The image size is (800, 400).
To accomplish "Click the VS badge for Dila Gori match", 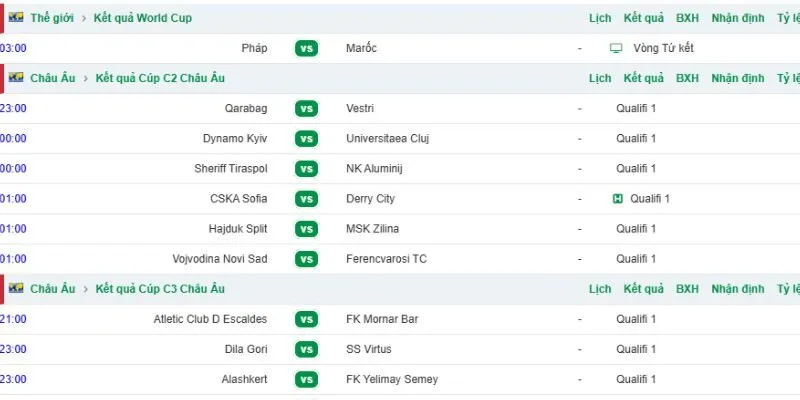I will pyautogui.click(x=306, y=349).
